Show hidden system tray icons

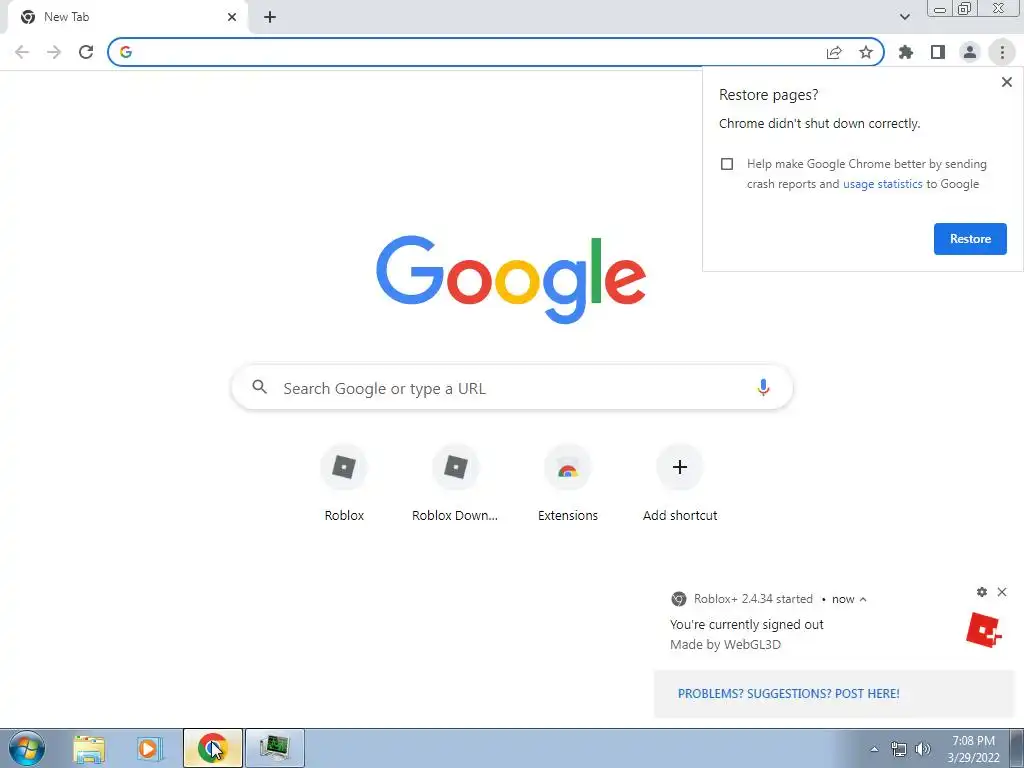(x=874, y=749)
